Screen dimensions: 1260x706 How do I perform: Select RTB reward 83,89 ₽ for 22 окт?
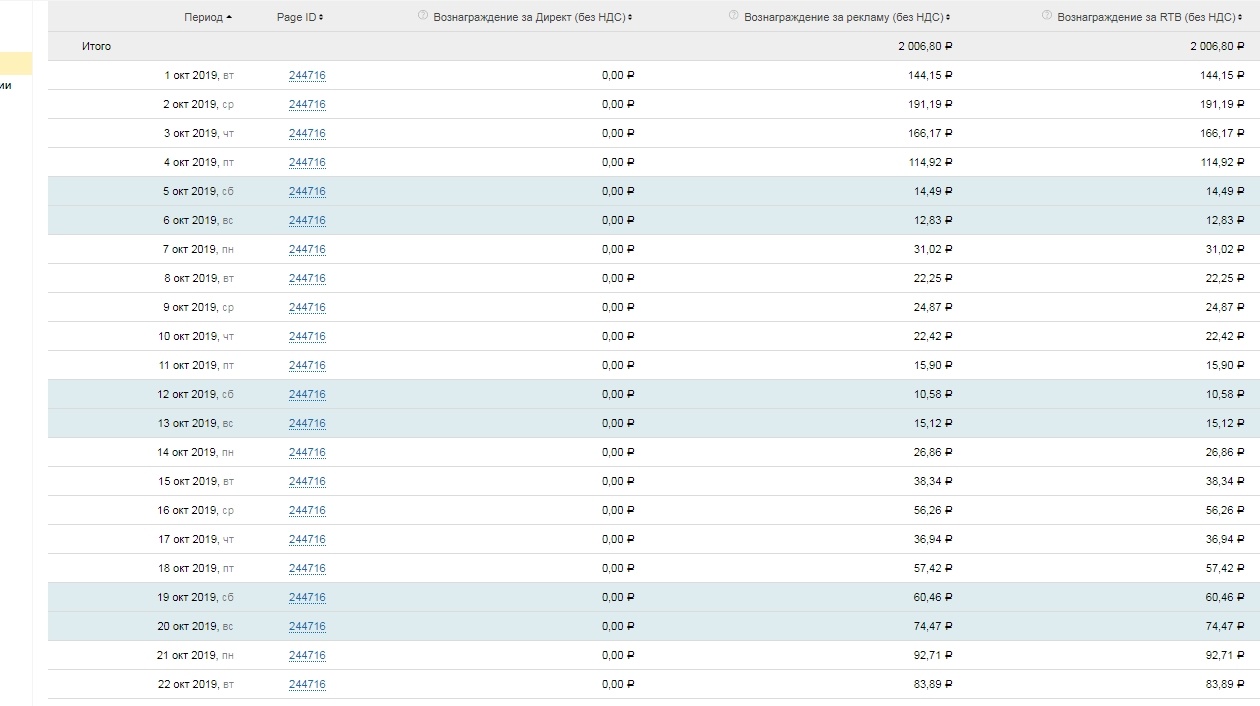(x=1225, y=684)
